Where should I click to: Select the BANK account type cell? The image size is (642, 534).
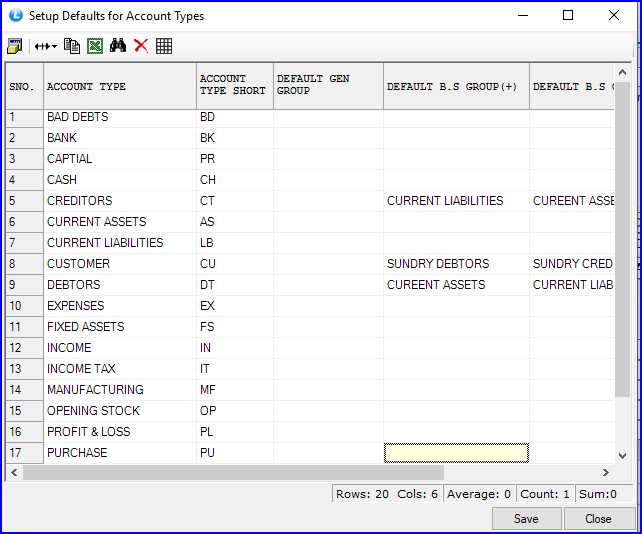click(x=120, y=138)
